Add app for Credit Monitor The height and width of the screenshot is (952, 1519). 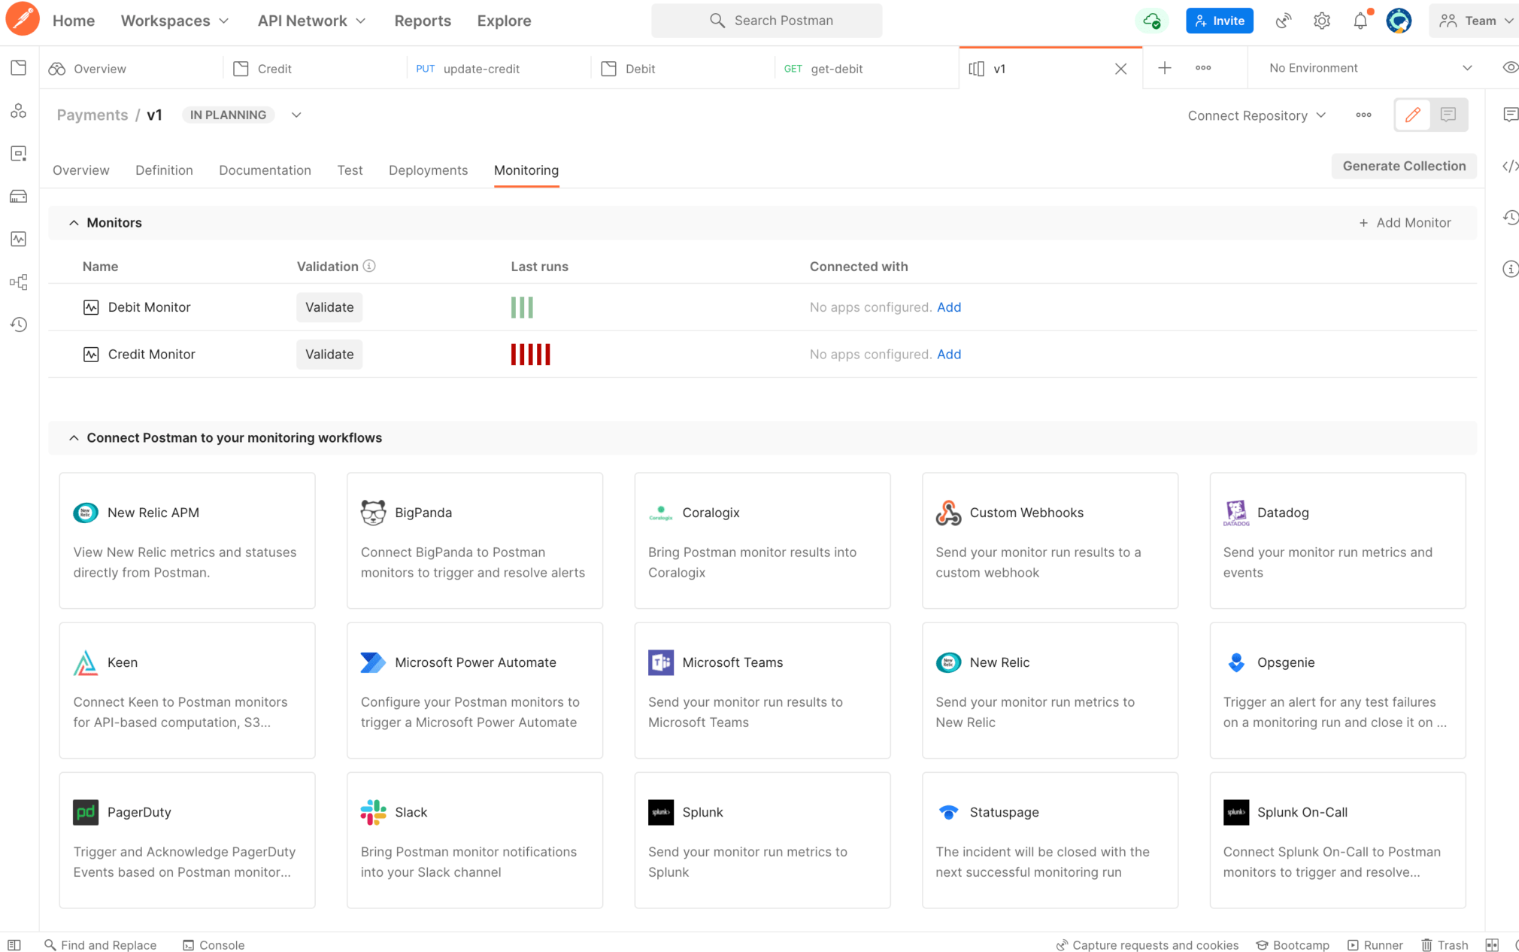[949, 354]
